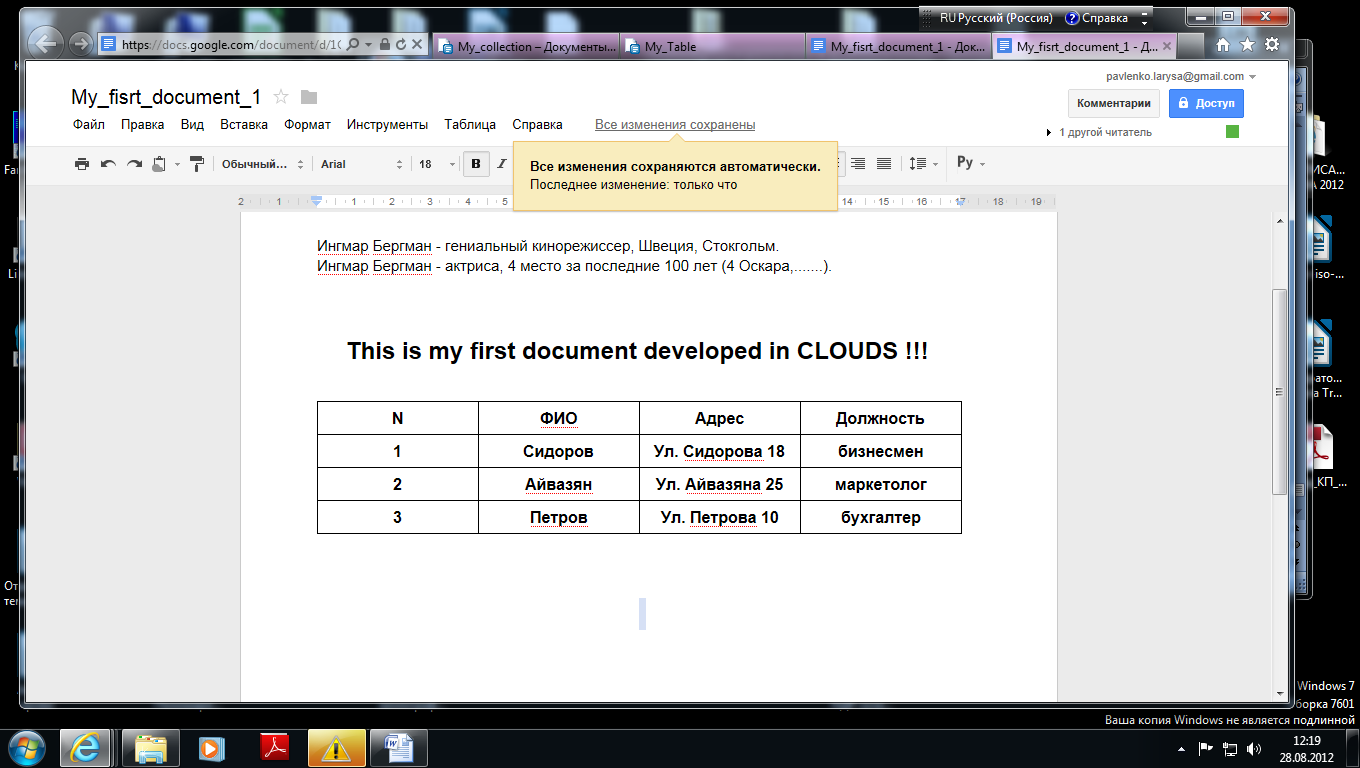Click the Справка help button in the language bar
Viewport: 1360px width, 768px height.
click(x=1097, y=18)
